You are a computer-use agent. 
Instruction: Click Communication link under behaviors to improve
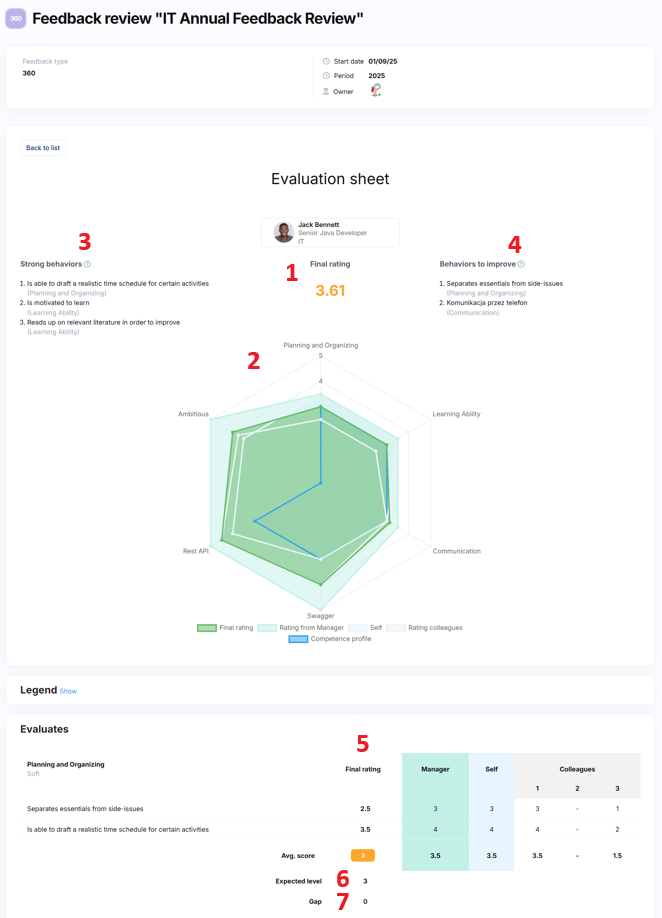point(473,313)
